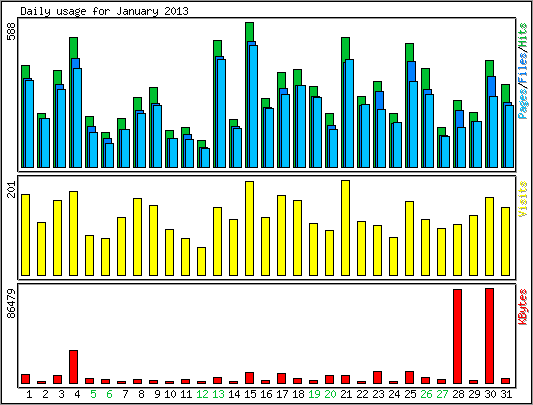533x405 pixels.
Task: Click the green hits bar for day 13
Action: click(x=218, y=48)
